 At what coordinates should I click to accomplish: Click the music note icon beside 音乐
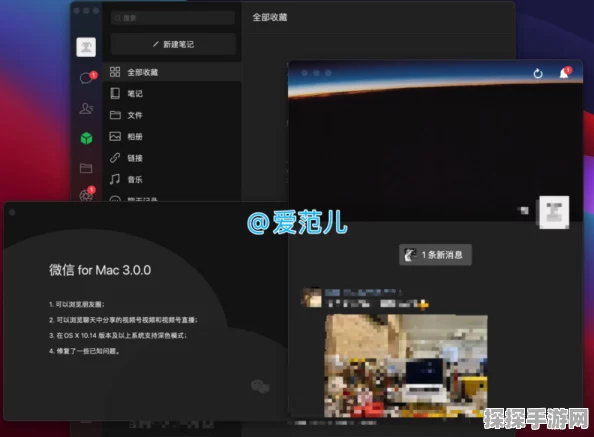115,179
